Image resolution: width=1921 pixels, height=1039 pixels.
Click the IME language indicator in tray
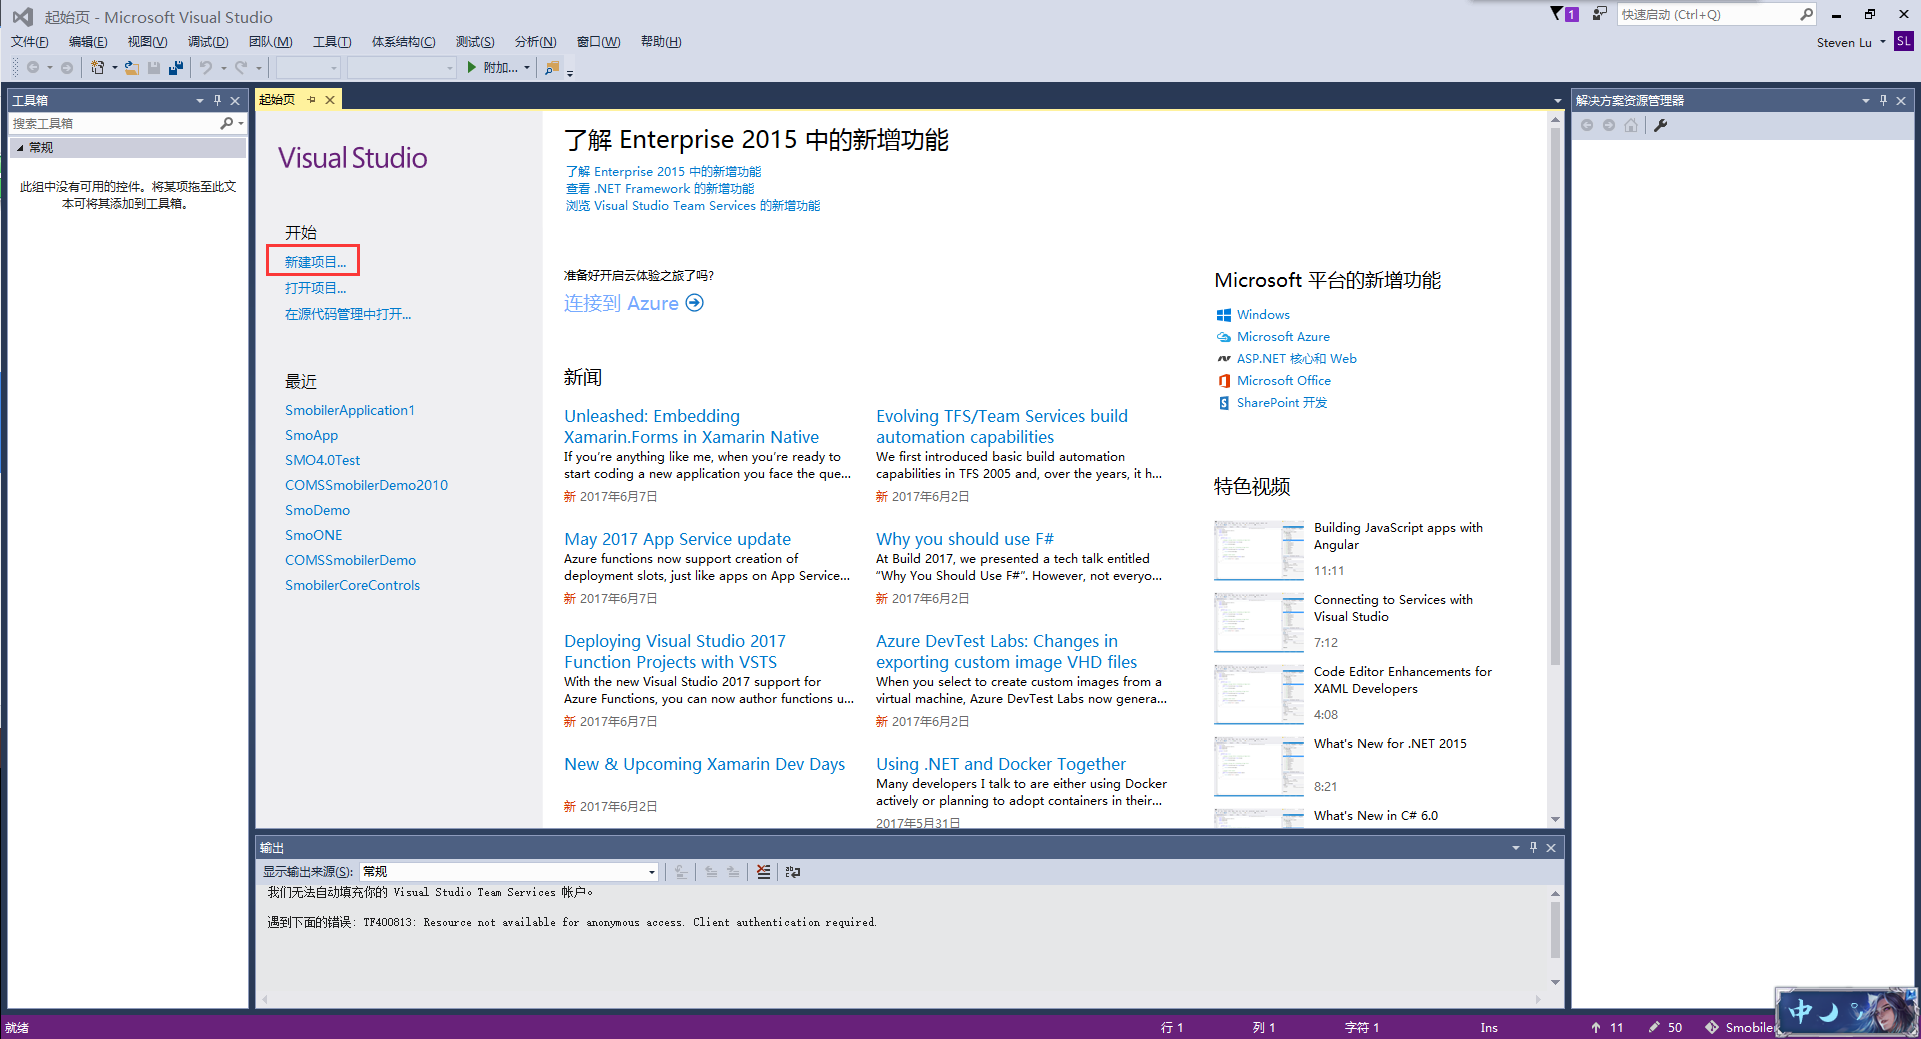(1801, 1012)
